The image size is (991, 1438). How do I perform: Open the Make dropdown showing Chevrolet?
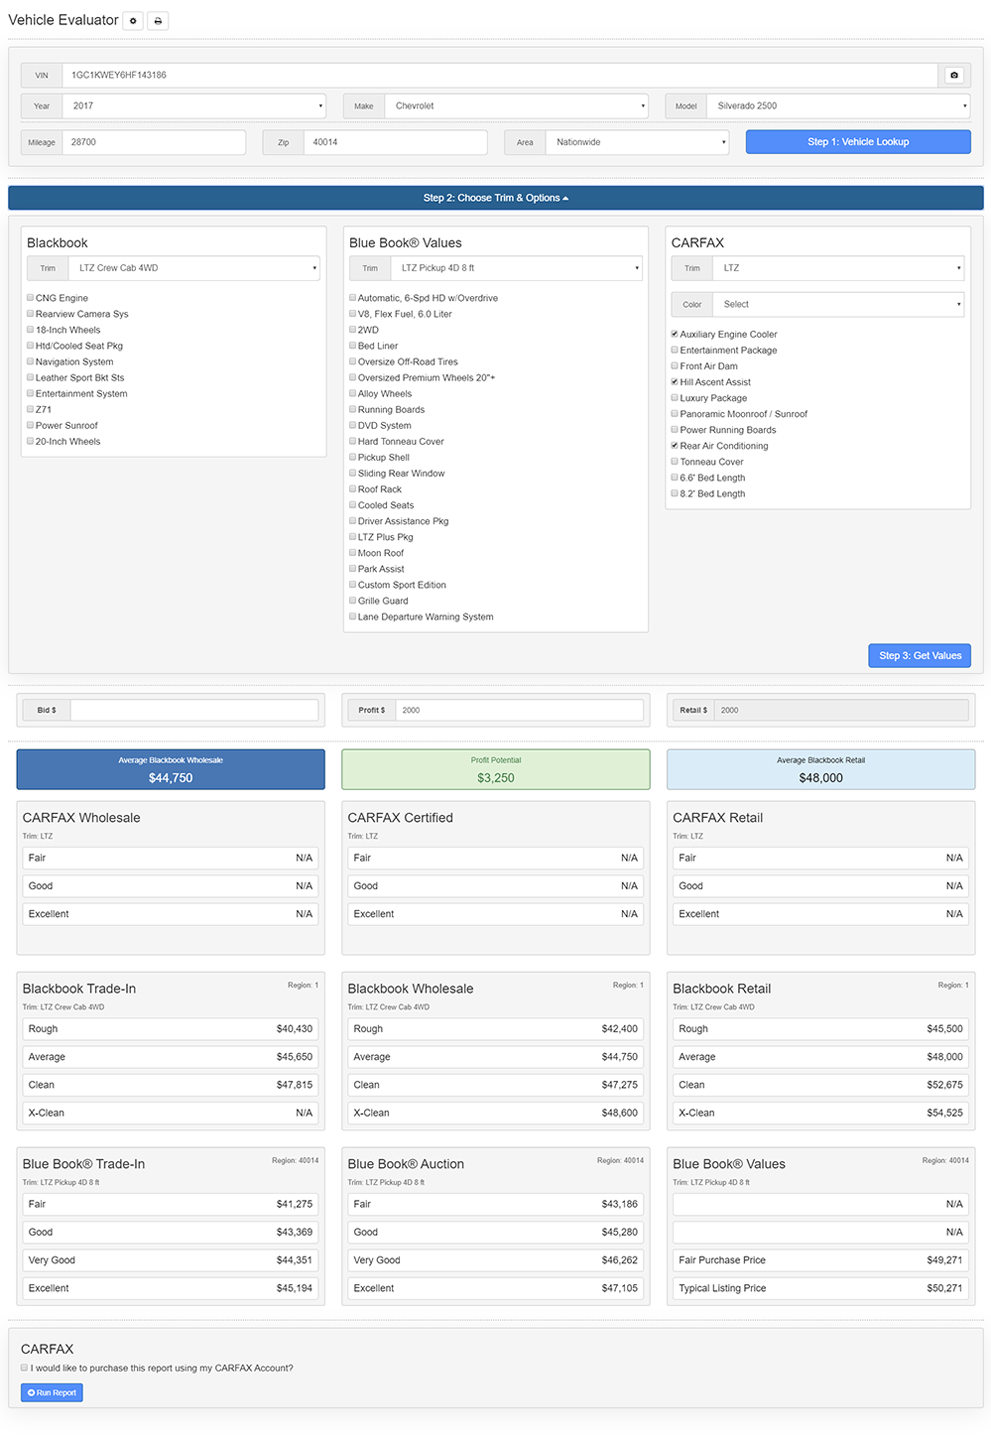pos(516,106)
